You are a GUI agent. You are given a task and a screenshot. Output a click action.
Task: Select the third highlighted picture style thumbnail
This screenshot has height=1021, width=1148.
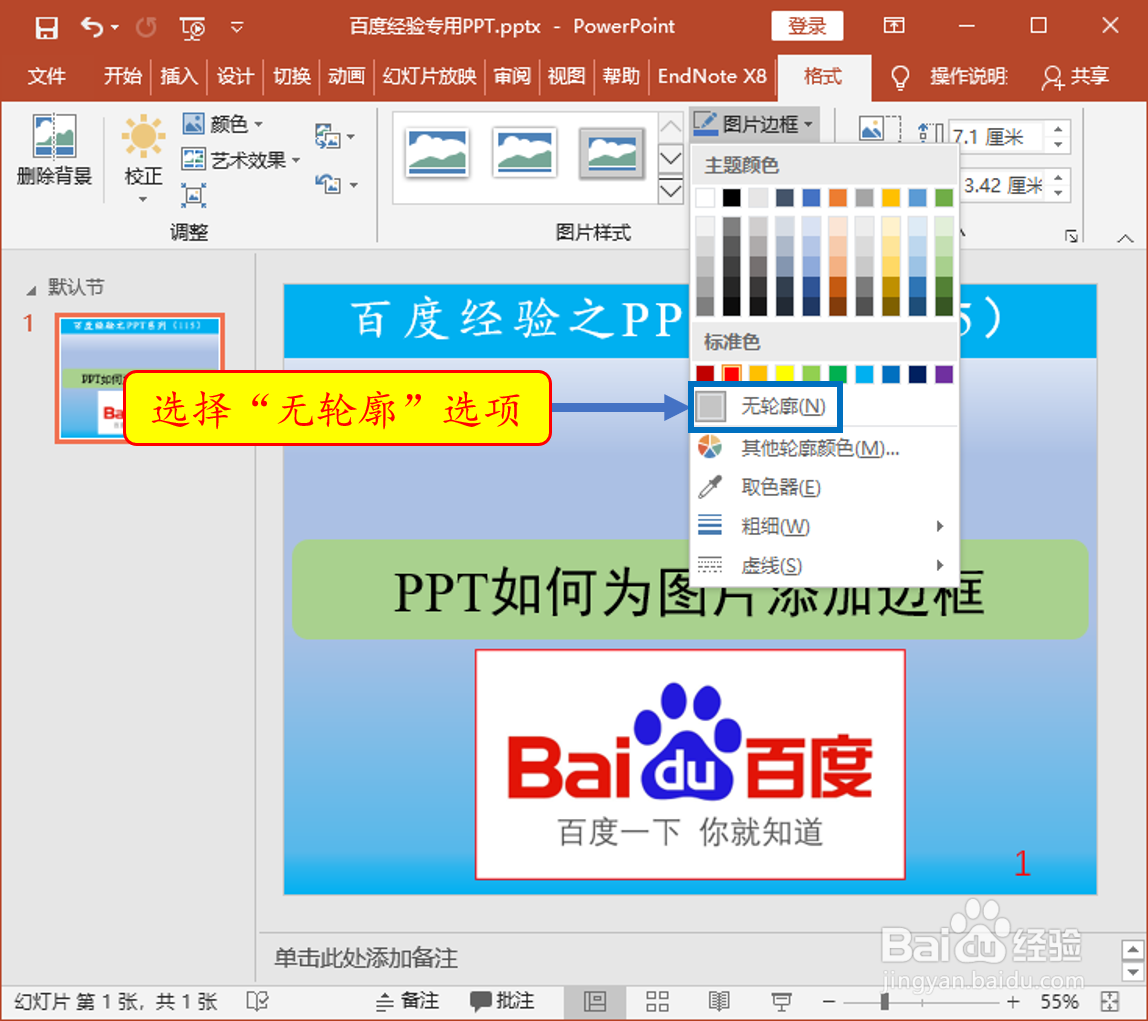tap(611, 153)
